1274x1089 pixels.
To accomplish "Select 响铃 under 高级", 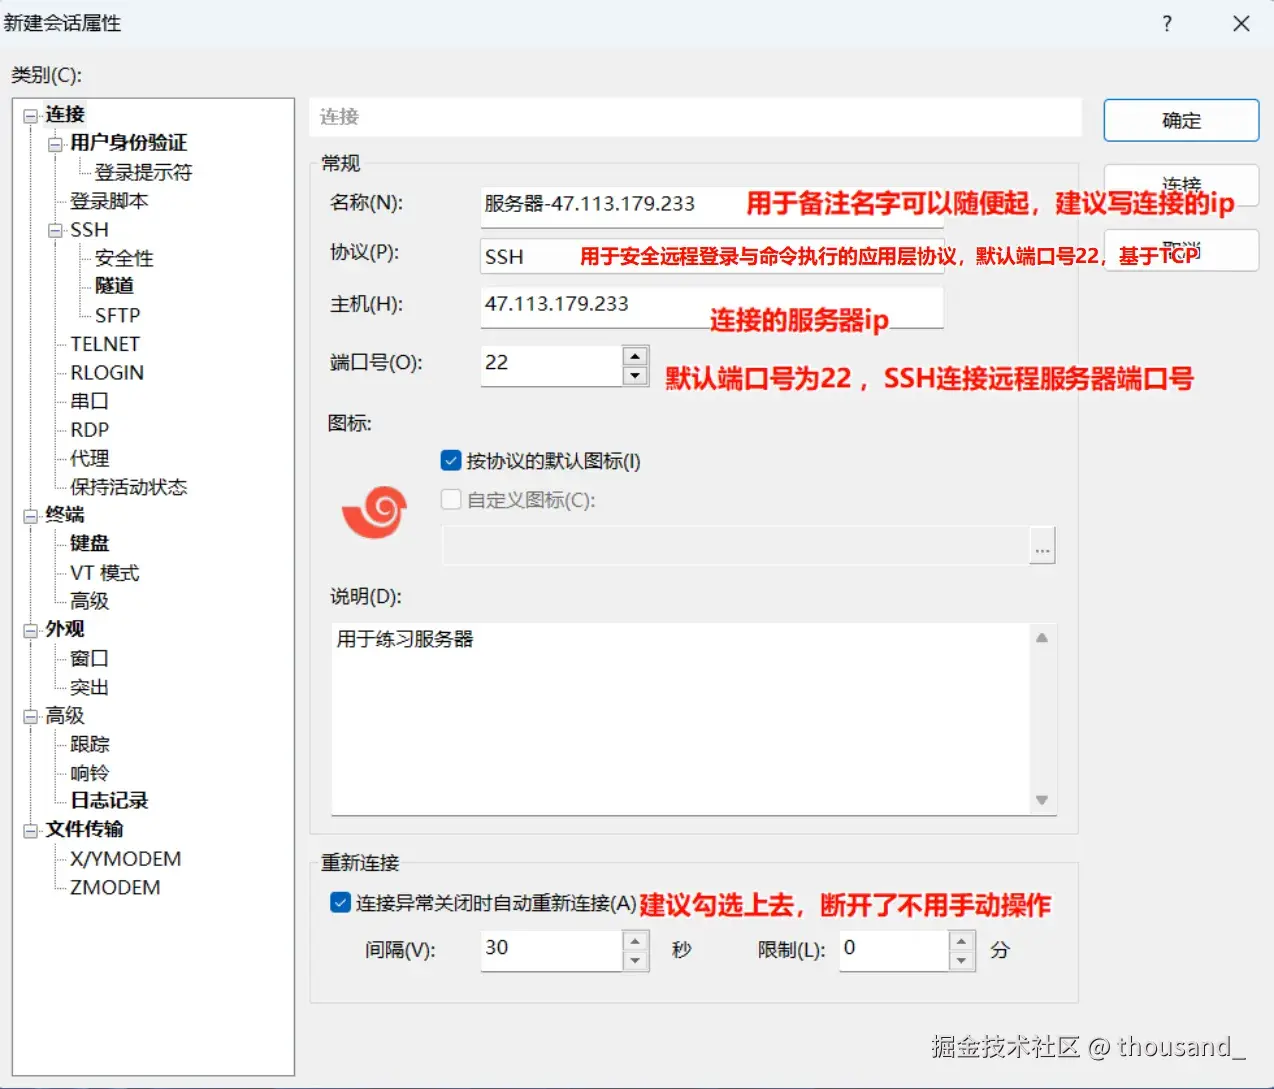I will 89,773.
